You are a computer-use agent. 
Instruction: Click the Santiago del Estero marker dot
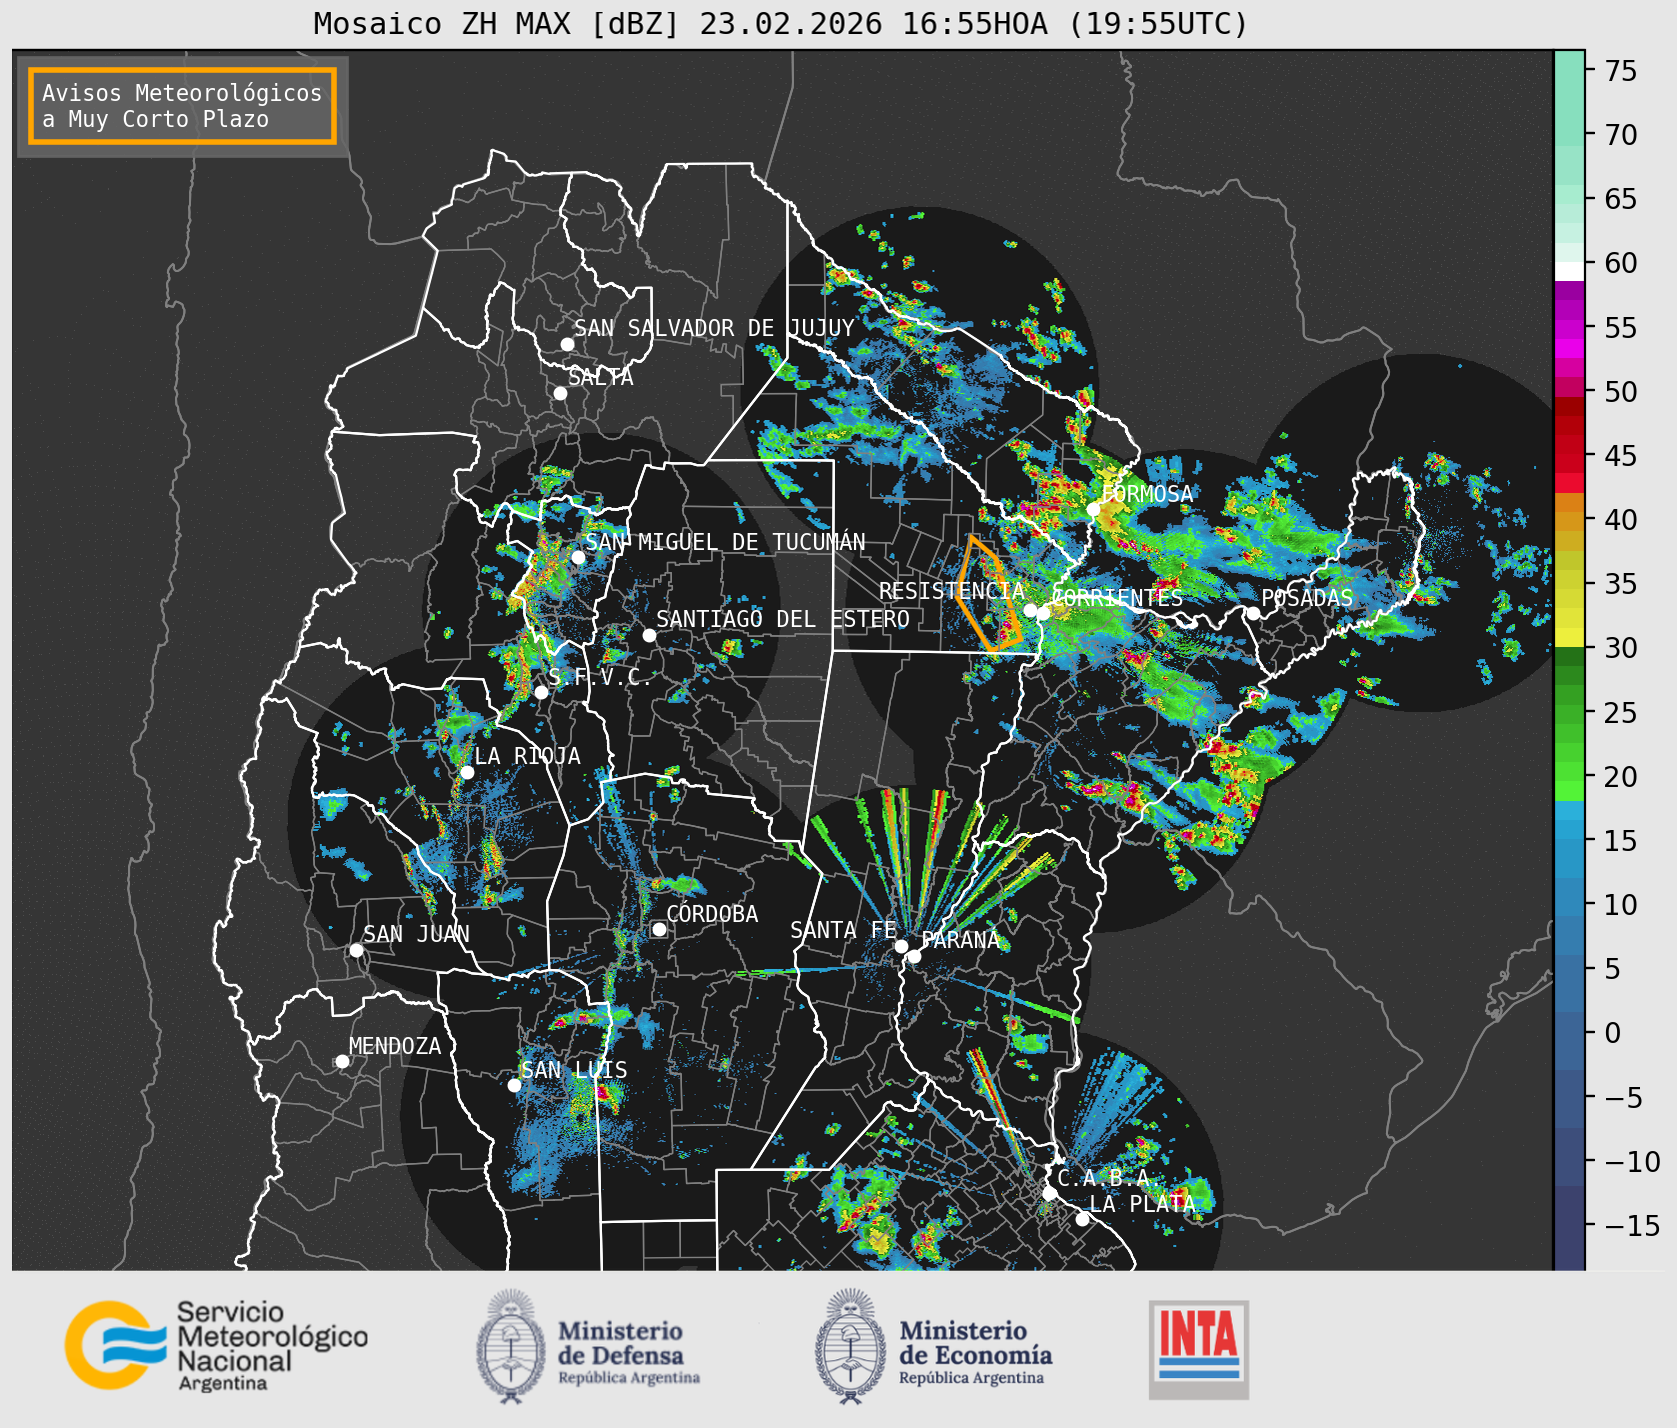pyautogui.click(x=649, y=635)
